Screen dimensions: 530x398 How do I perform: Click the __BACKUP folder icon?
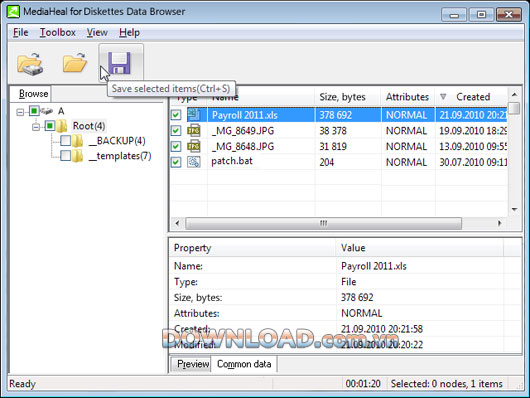tap(77, 141)
